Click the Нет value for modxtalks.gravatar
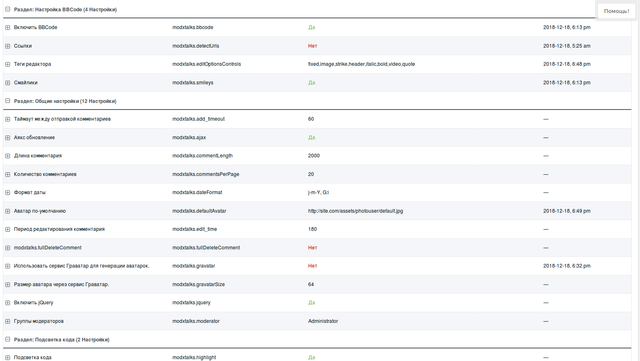 point(312,266)
